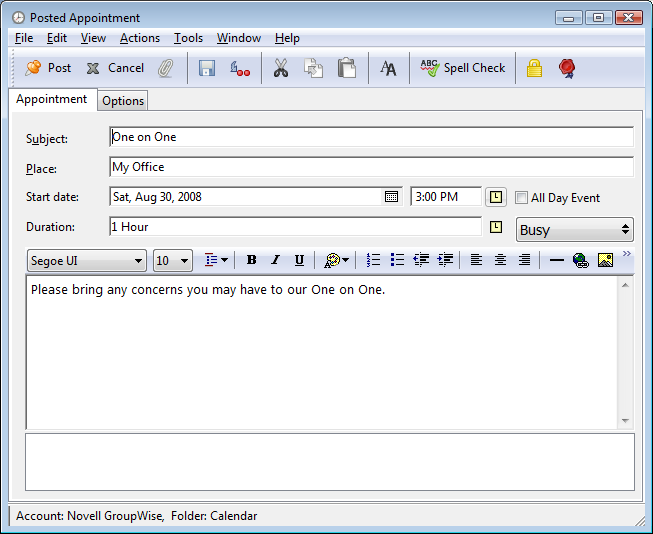Screen dimensions: 653x534
Task: Click the clipboard Paste icon
Action: (x=346, y=68)
